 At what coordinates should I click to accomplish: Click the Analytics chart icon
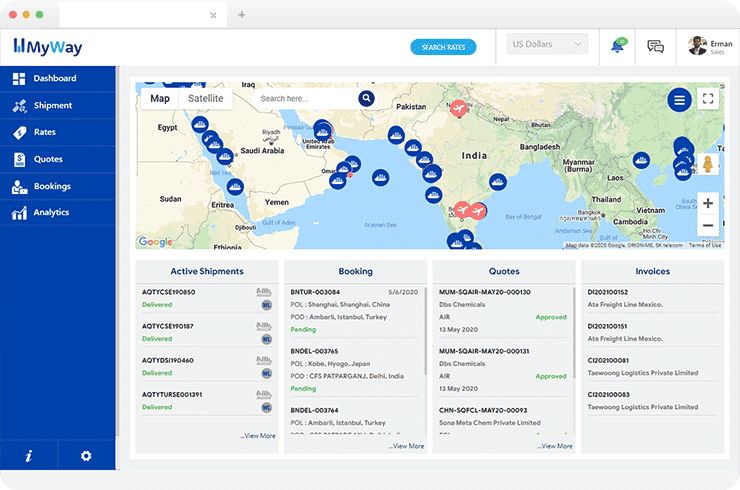point(19,213)
